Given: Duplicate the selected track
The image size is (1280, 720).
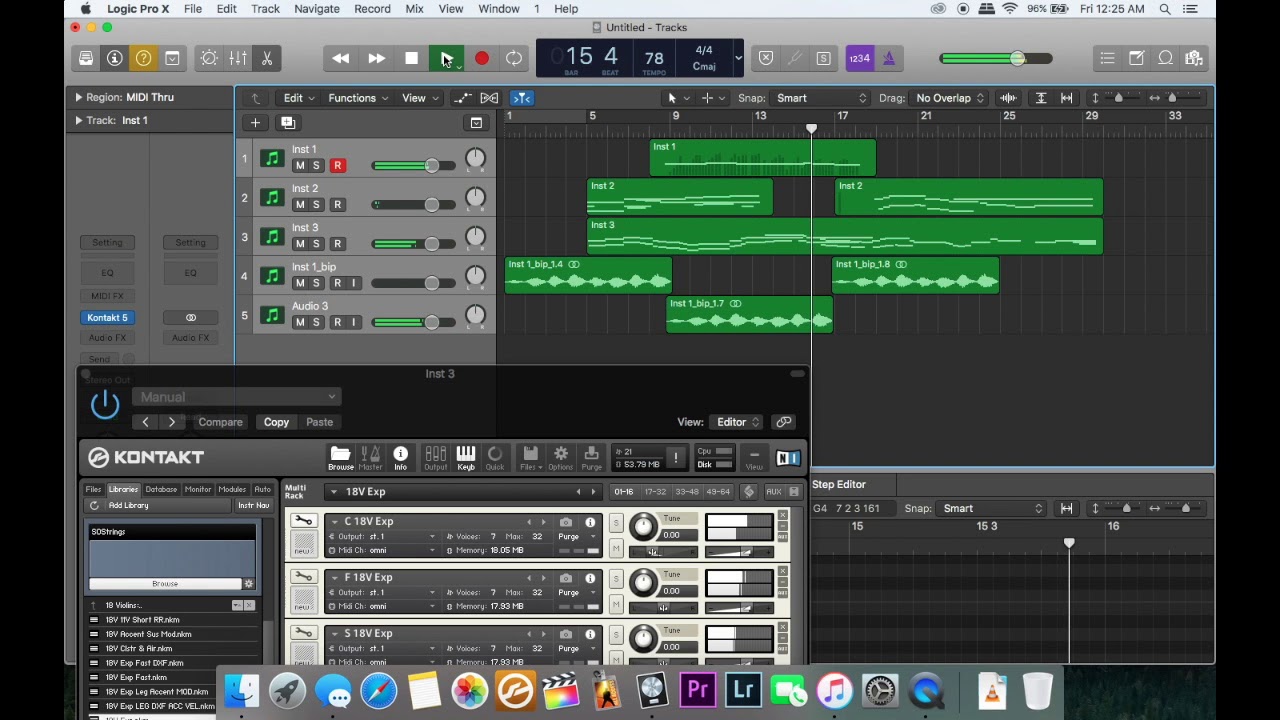Looking at the screenshot, I should click(288, 122).
